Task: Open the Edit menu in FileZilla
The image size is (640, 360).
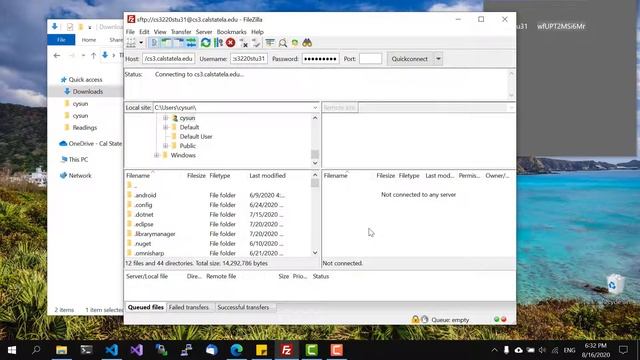Action: [144, 32]
